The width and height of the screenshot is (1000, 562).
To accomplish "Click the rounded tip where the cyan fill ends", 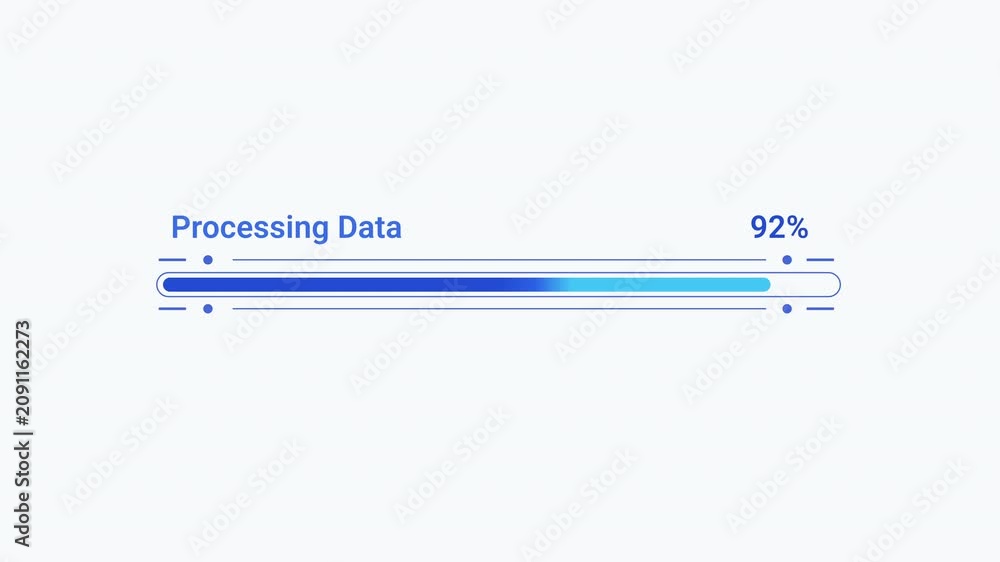I will coord(765,285).
